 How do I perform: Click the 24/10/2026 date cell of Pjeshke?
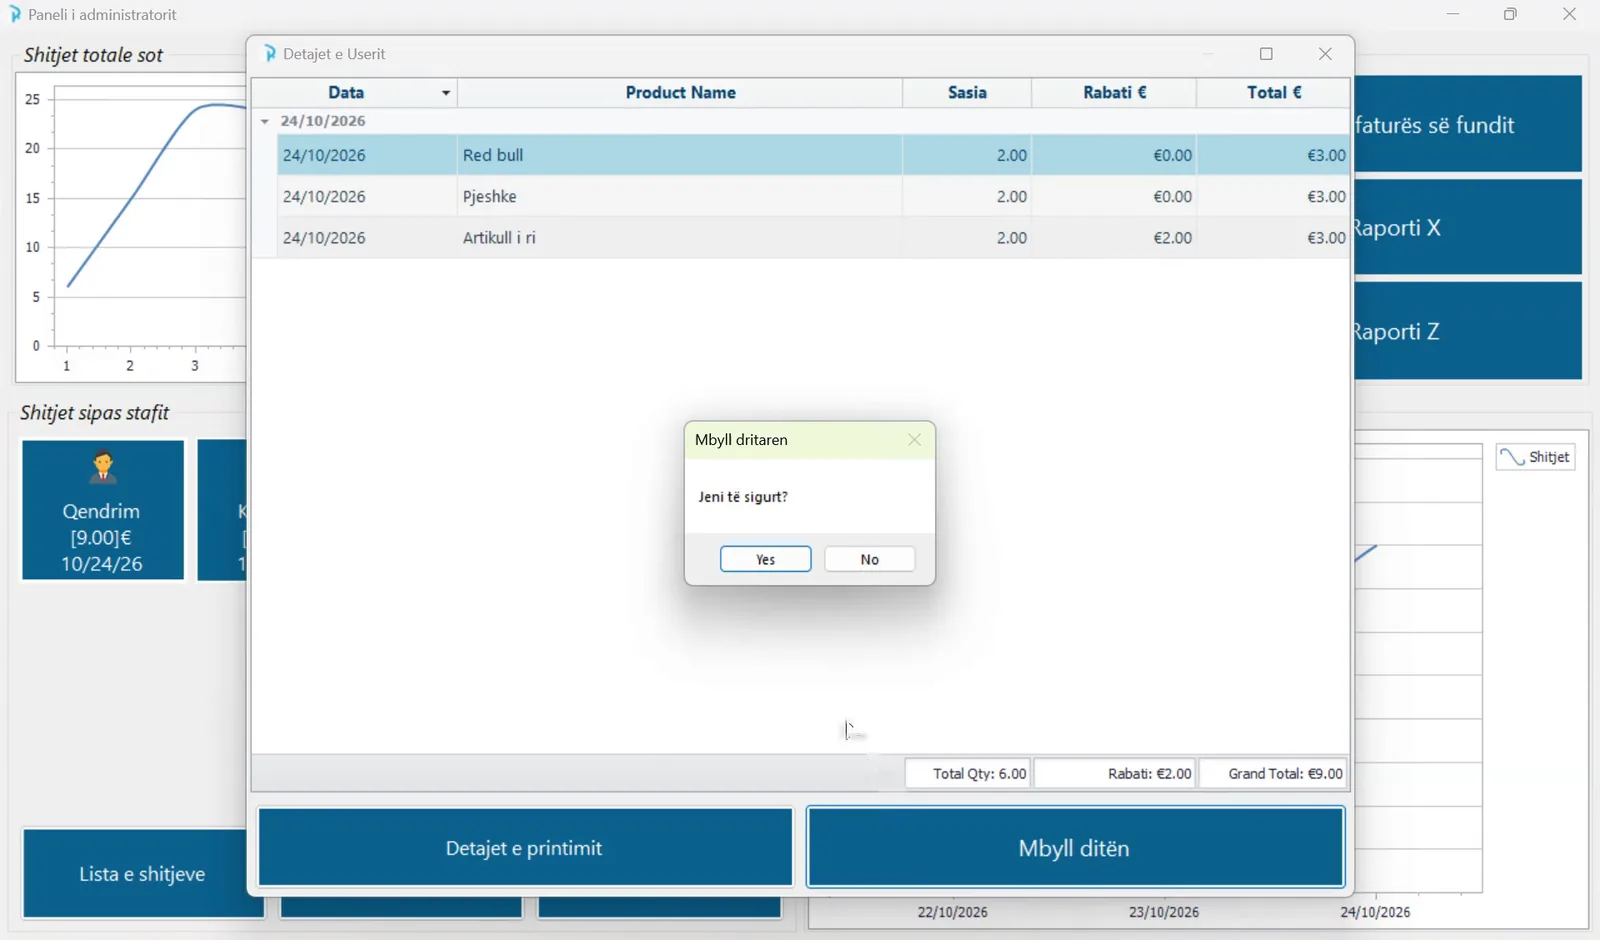tap(367, 196)
